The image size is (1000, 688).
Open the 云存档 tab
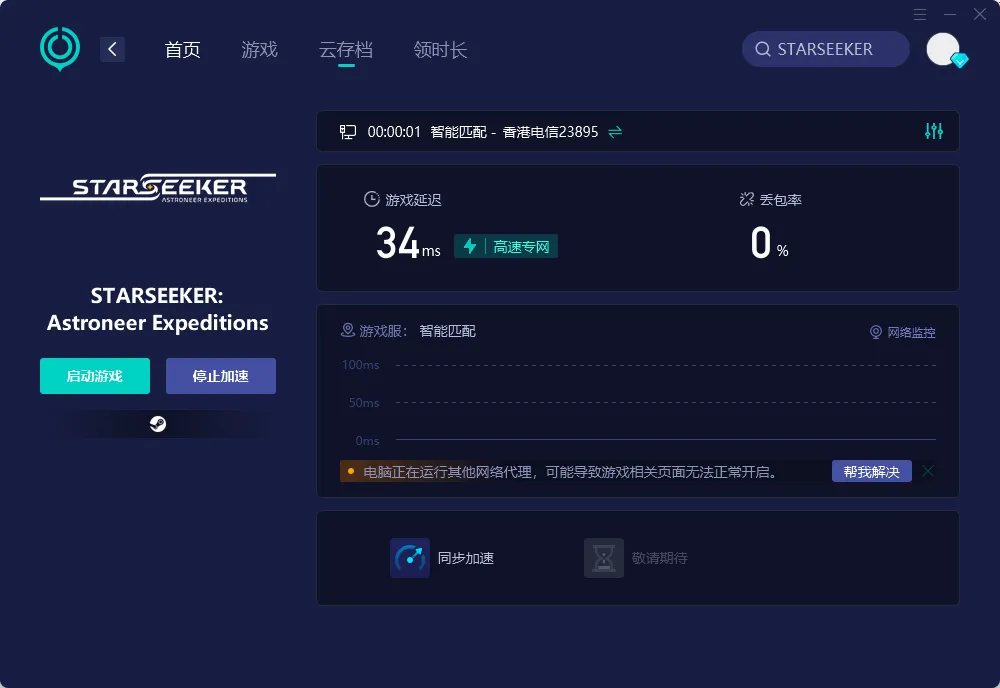pyautogui.click(x=346, y=50)
